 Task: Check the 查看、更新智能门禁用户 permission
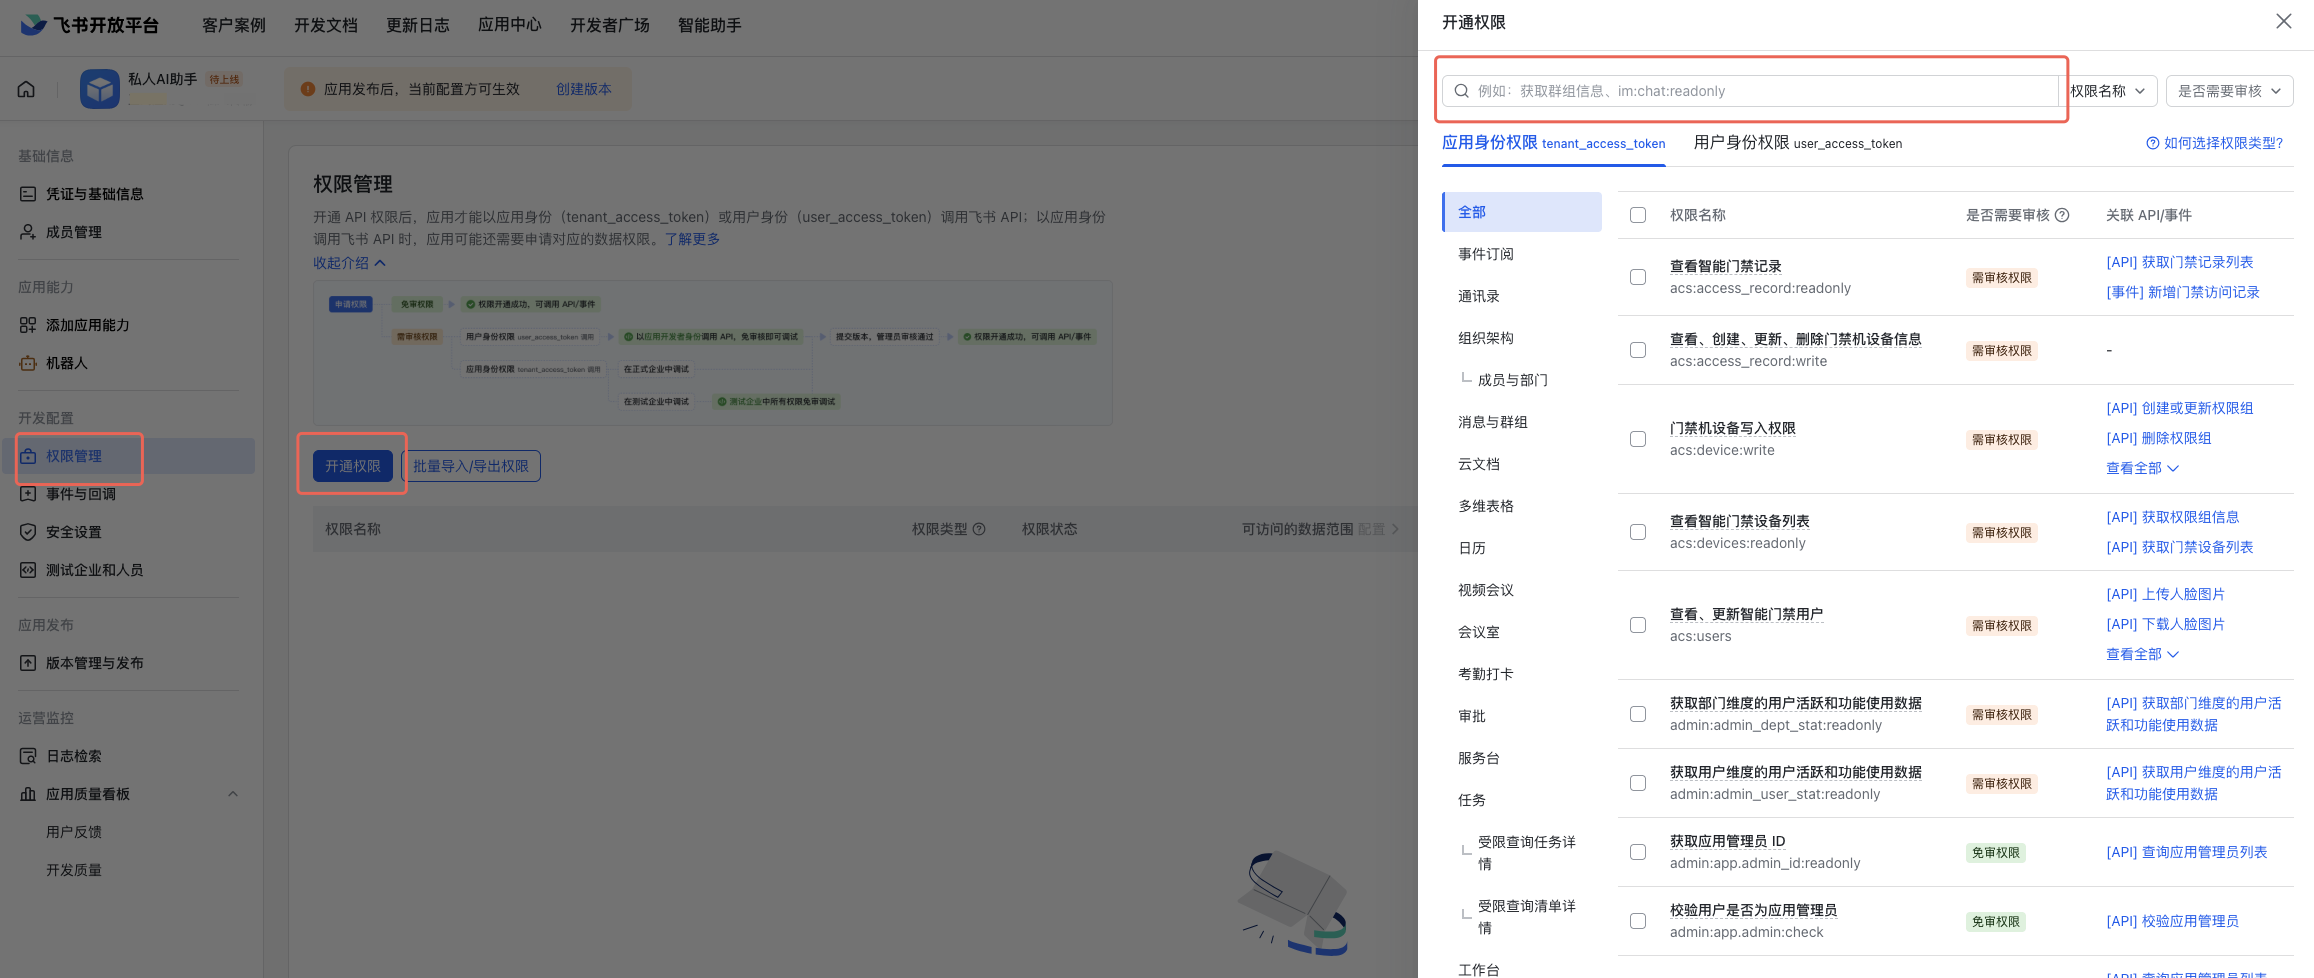1638,625
